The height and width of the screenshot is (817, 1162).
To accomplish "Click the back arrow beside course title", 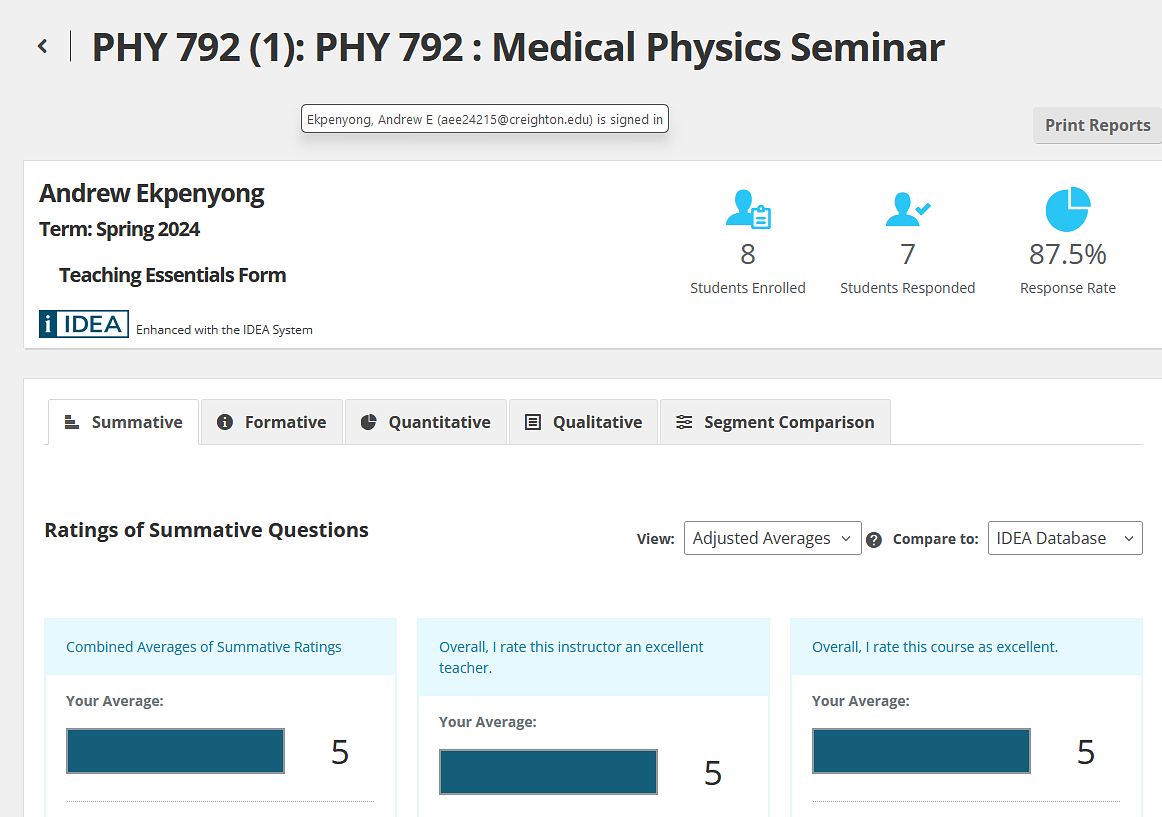I will coord(42,46).
